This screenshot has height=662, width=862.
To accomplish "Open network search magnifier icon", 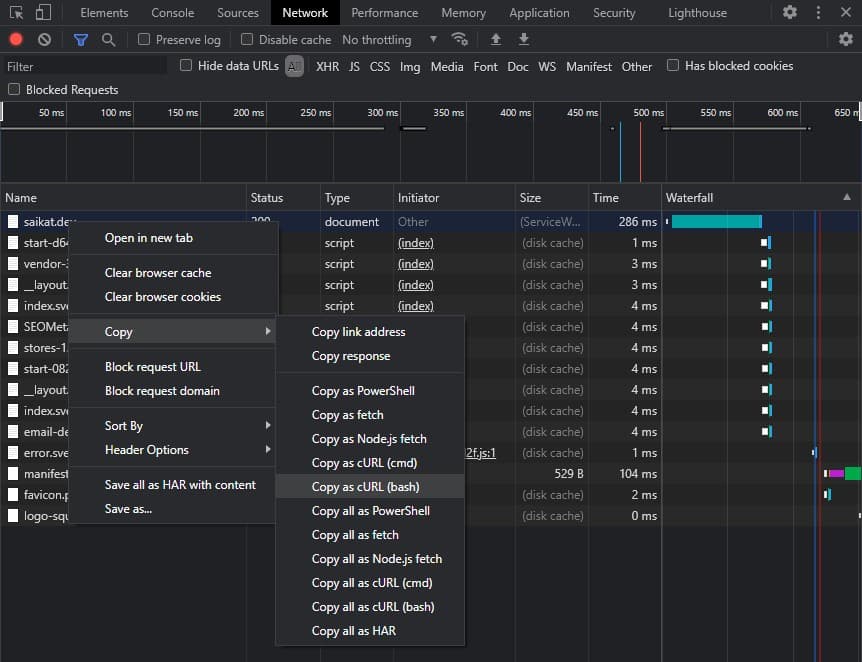I will 108,40.
